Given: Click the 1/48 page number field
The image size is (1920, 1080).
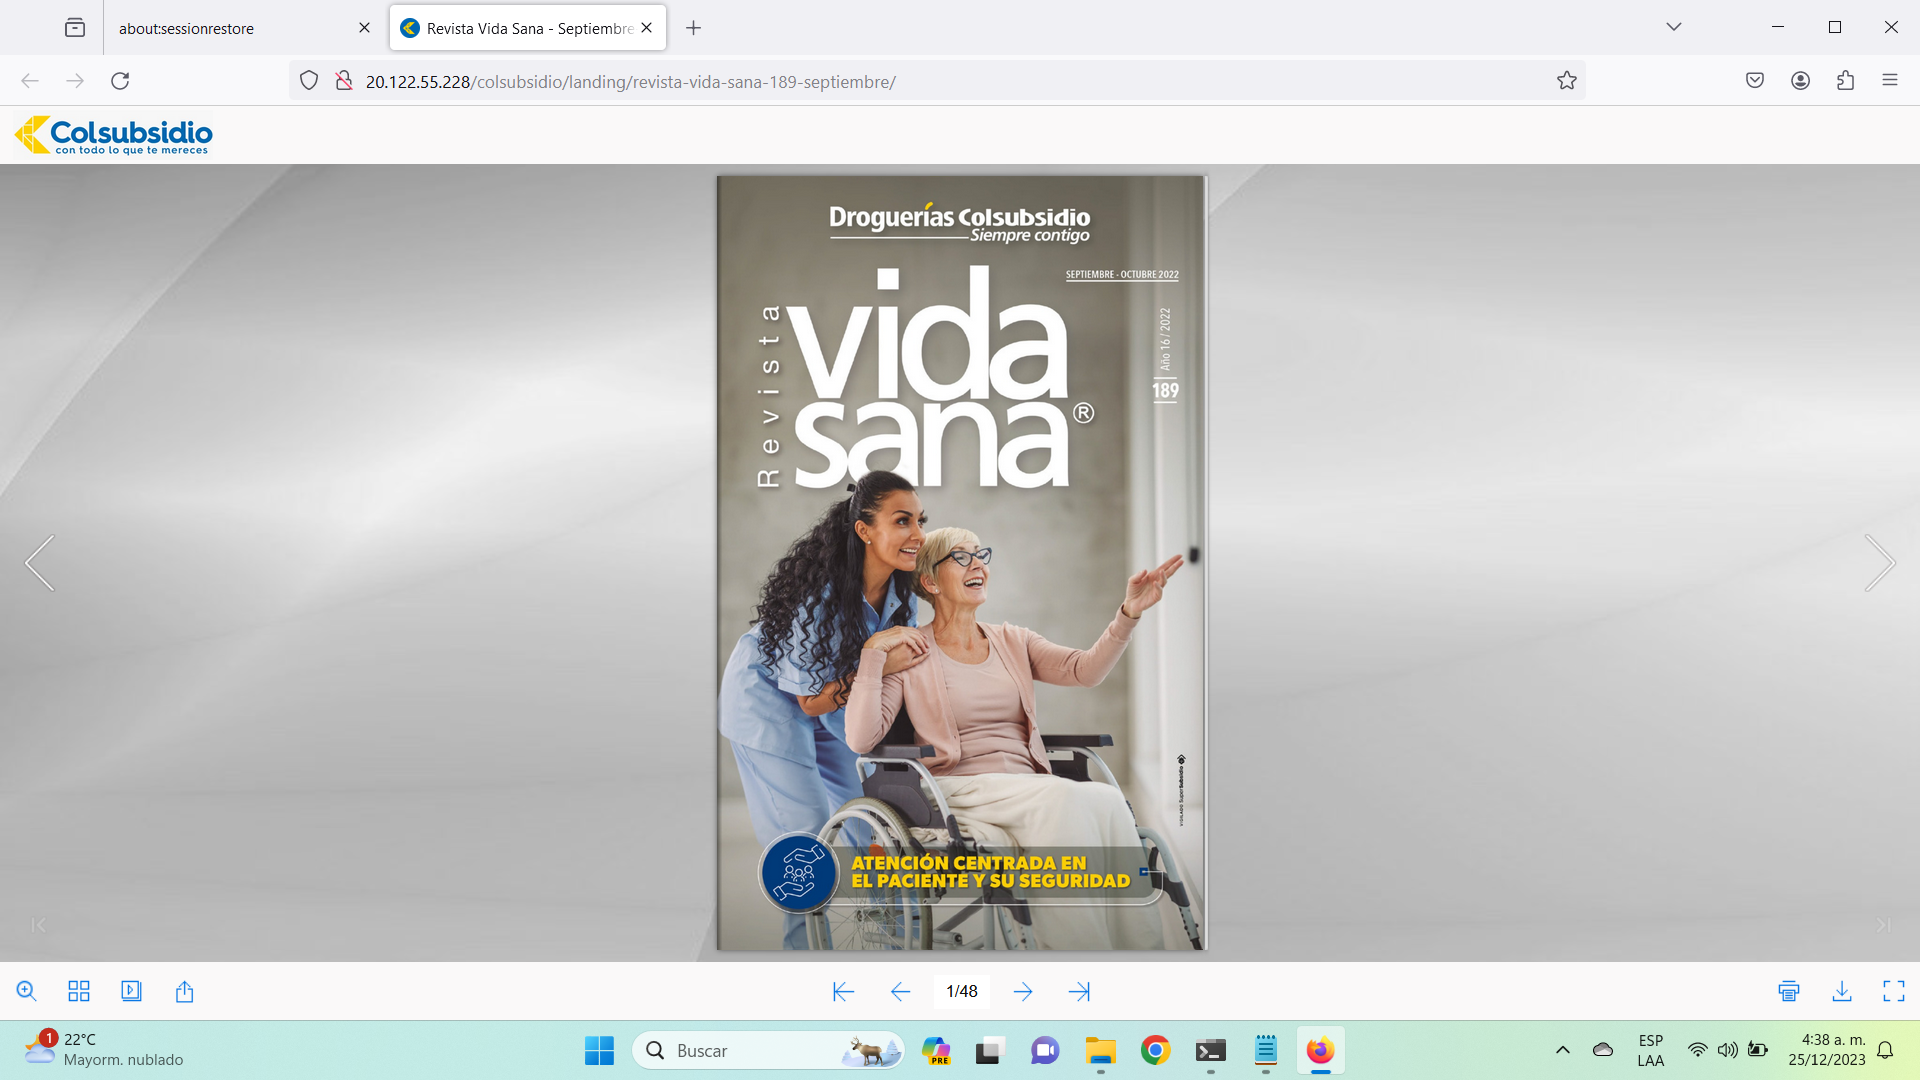Looking at the screenshot, I should [x=961, y=991].
